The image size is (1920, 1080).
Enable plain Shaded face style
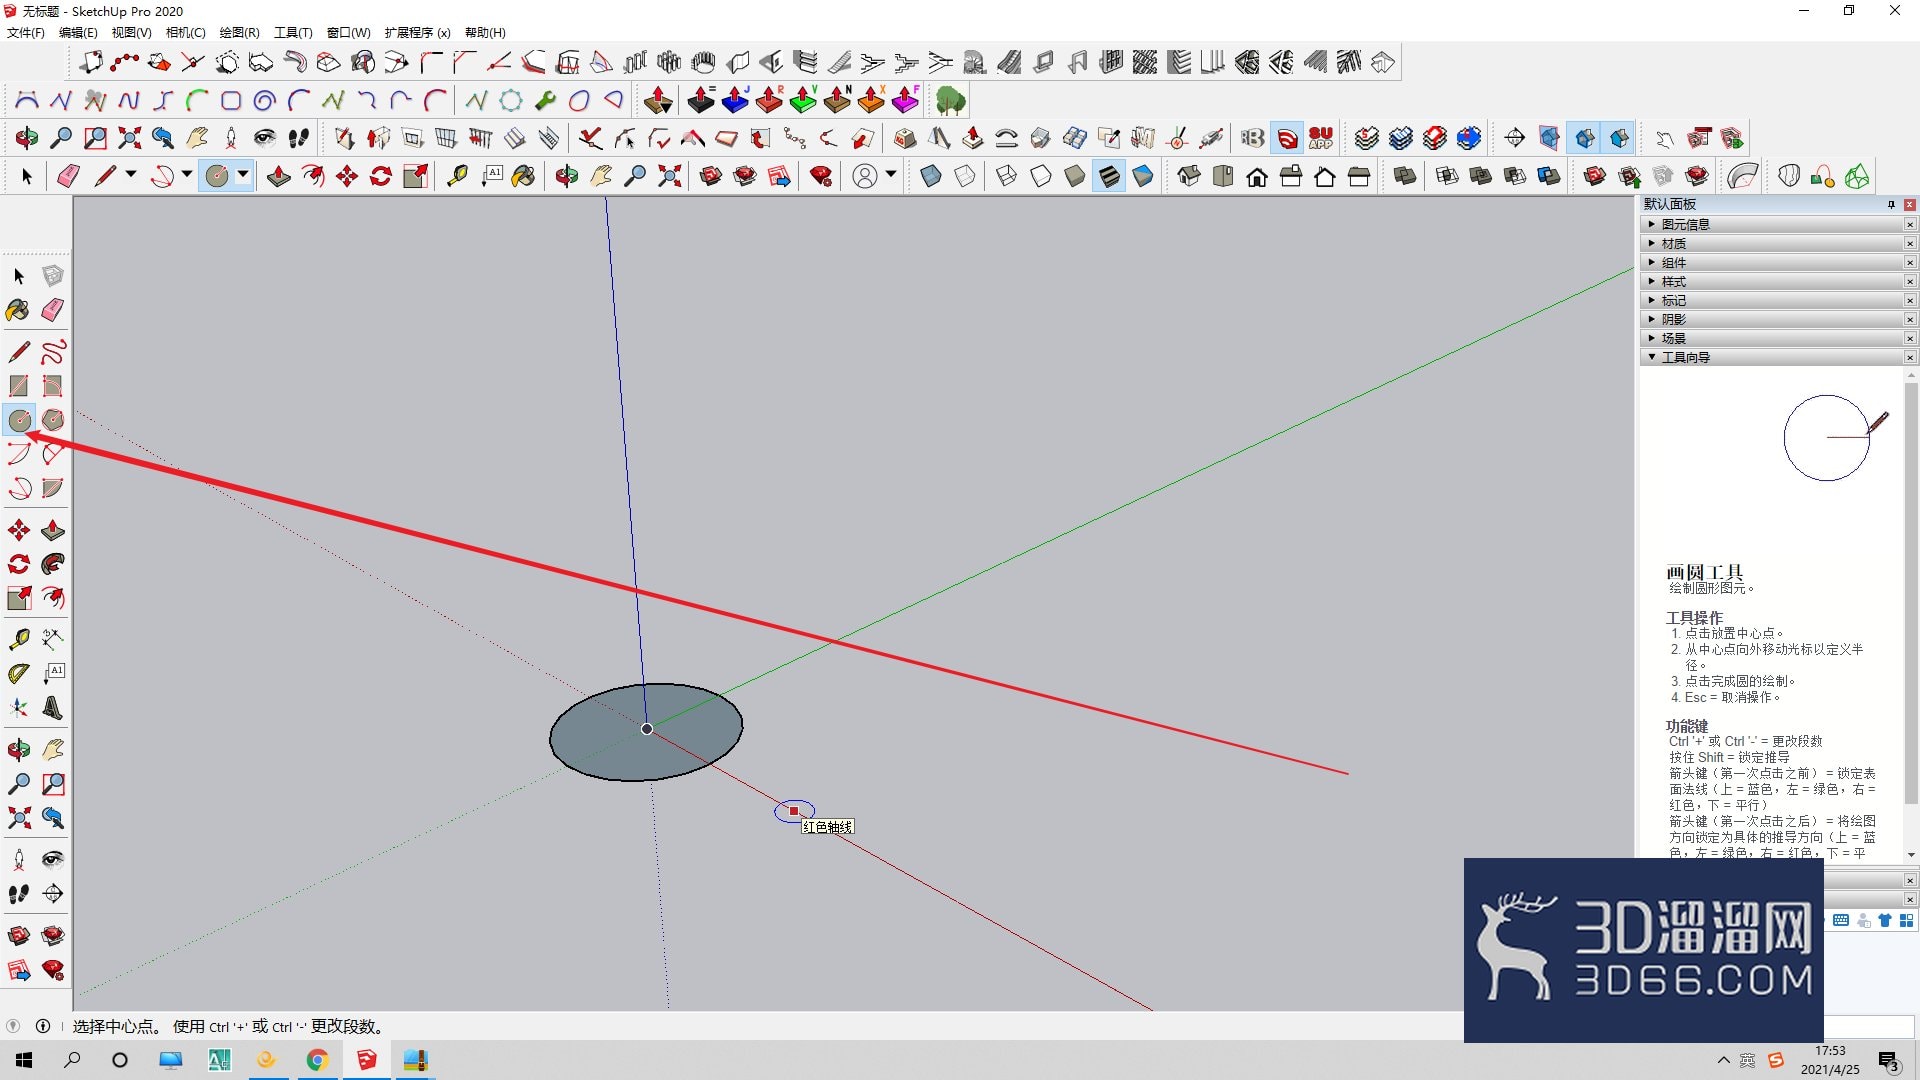[x=1075, y=177]
